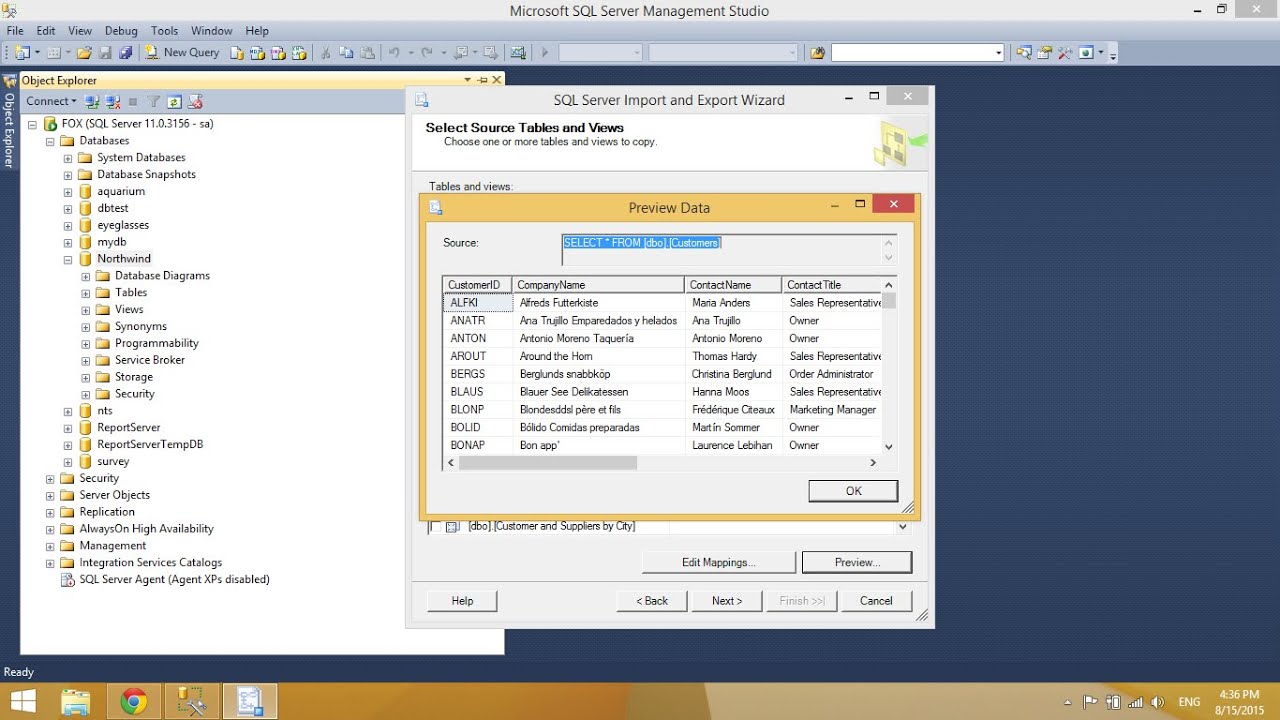Screen dimensions: 1280x720
Task: Click OK in the Preview Data dialog
Action: 853,491
